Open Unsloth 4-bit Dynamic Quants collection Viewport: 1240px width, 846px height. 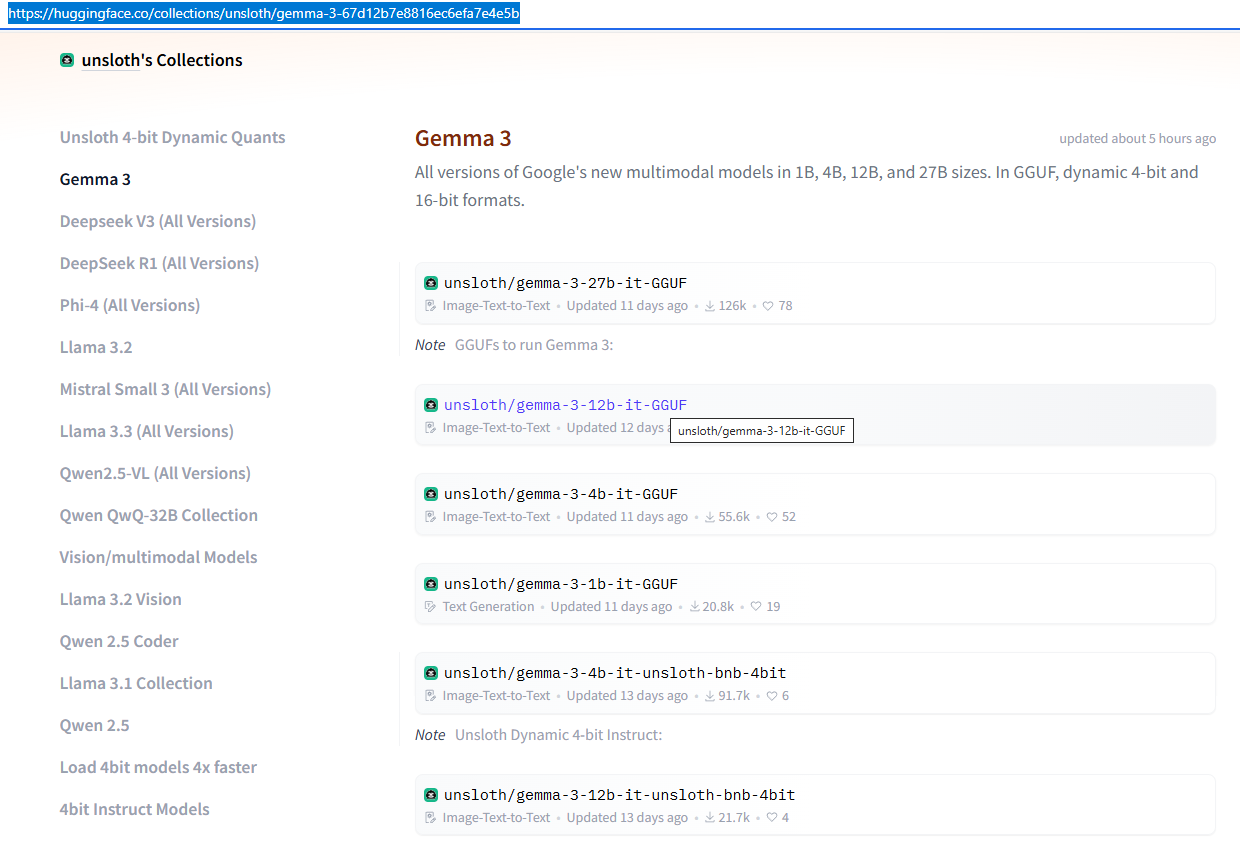tap(172, 137)
